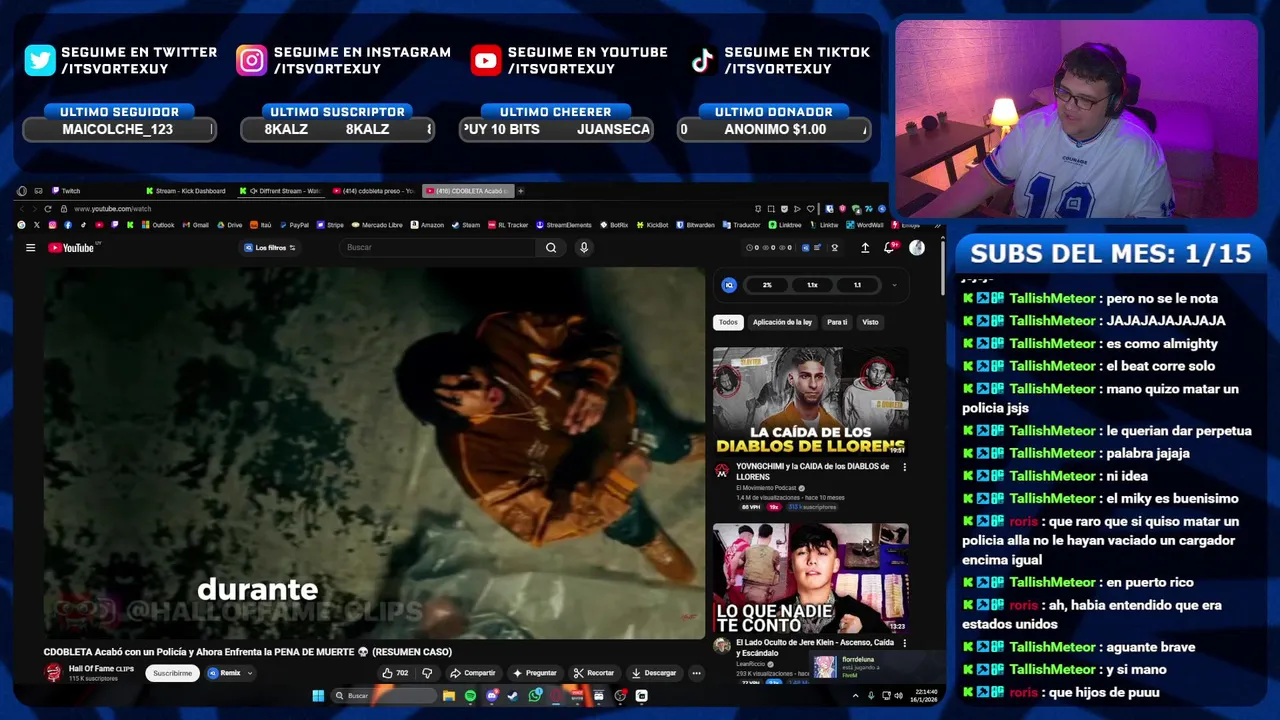Expand the extension panel chevron above chips
Screen dimensions: 1280x720
click(894, 285)
